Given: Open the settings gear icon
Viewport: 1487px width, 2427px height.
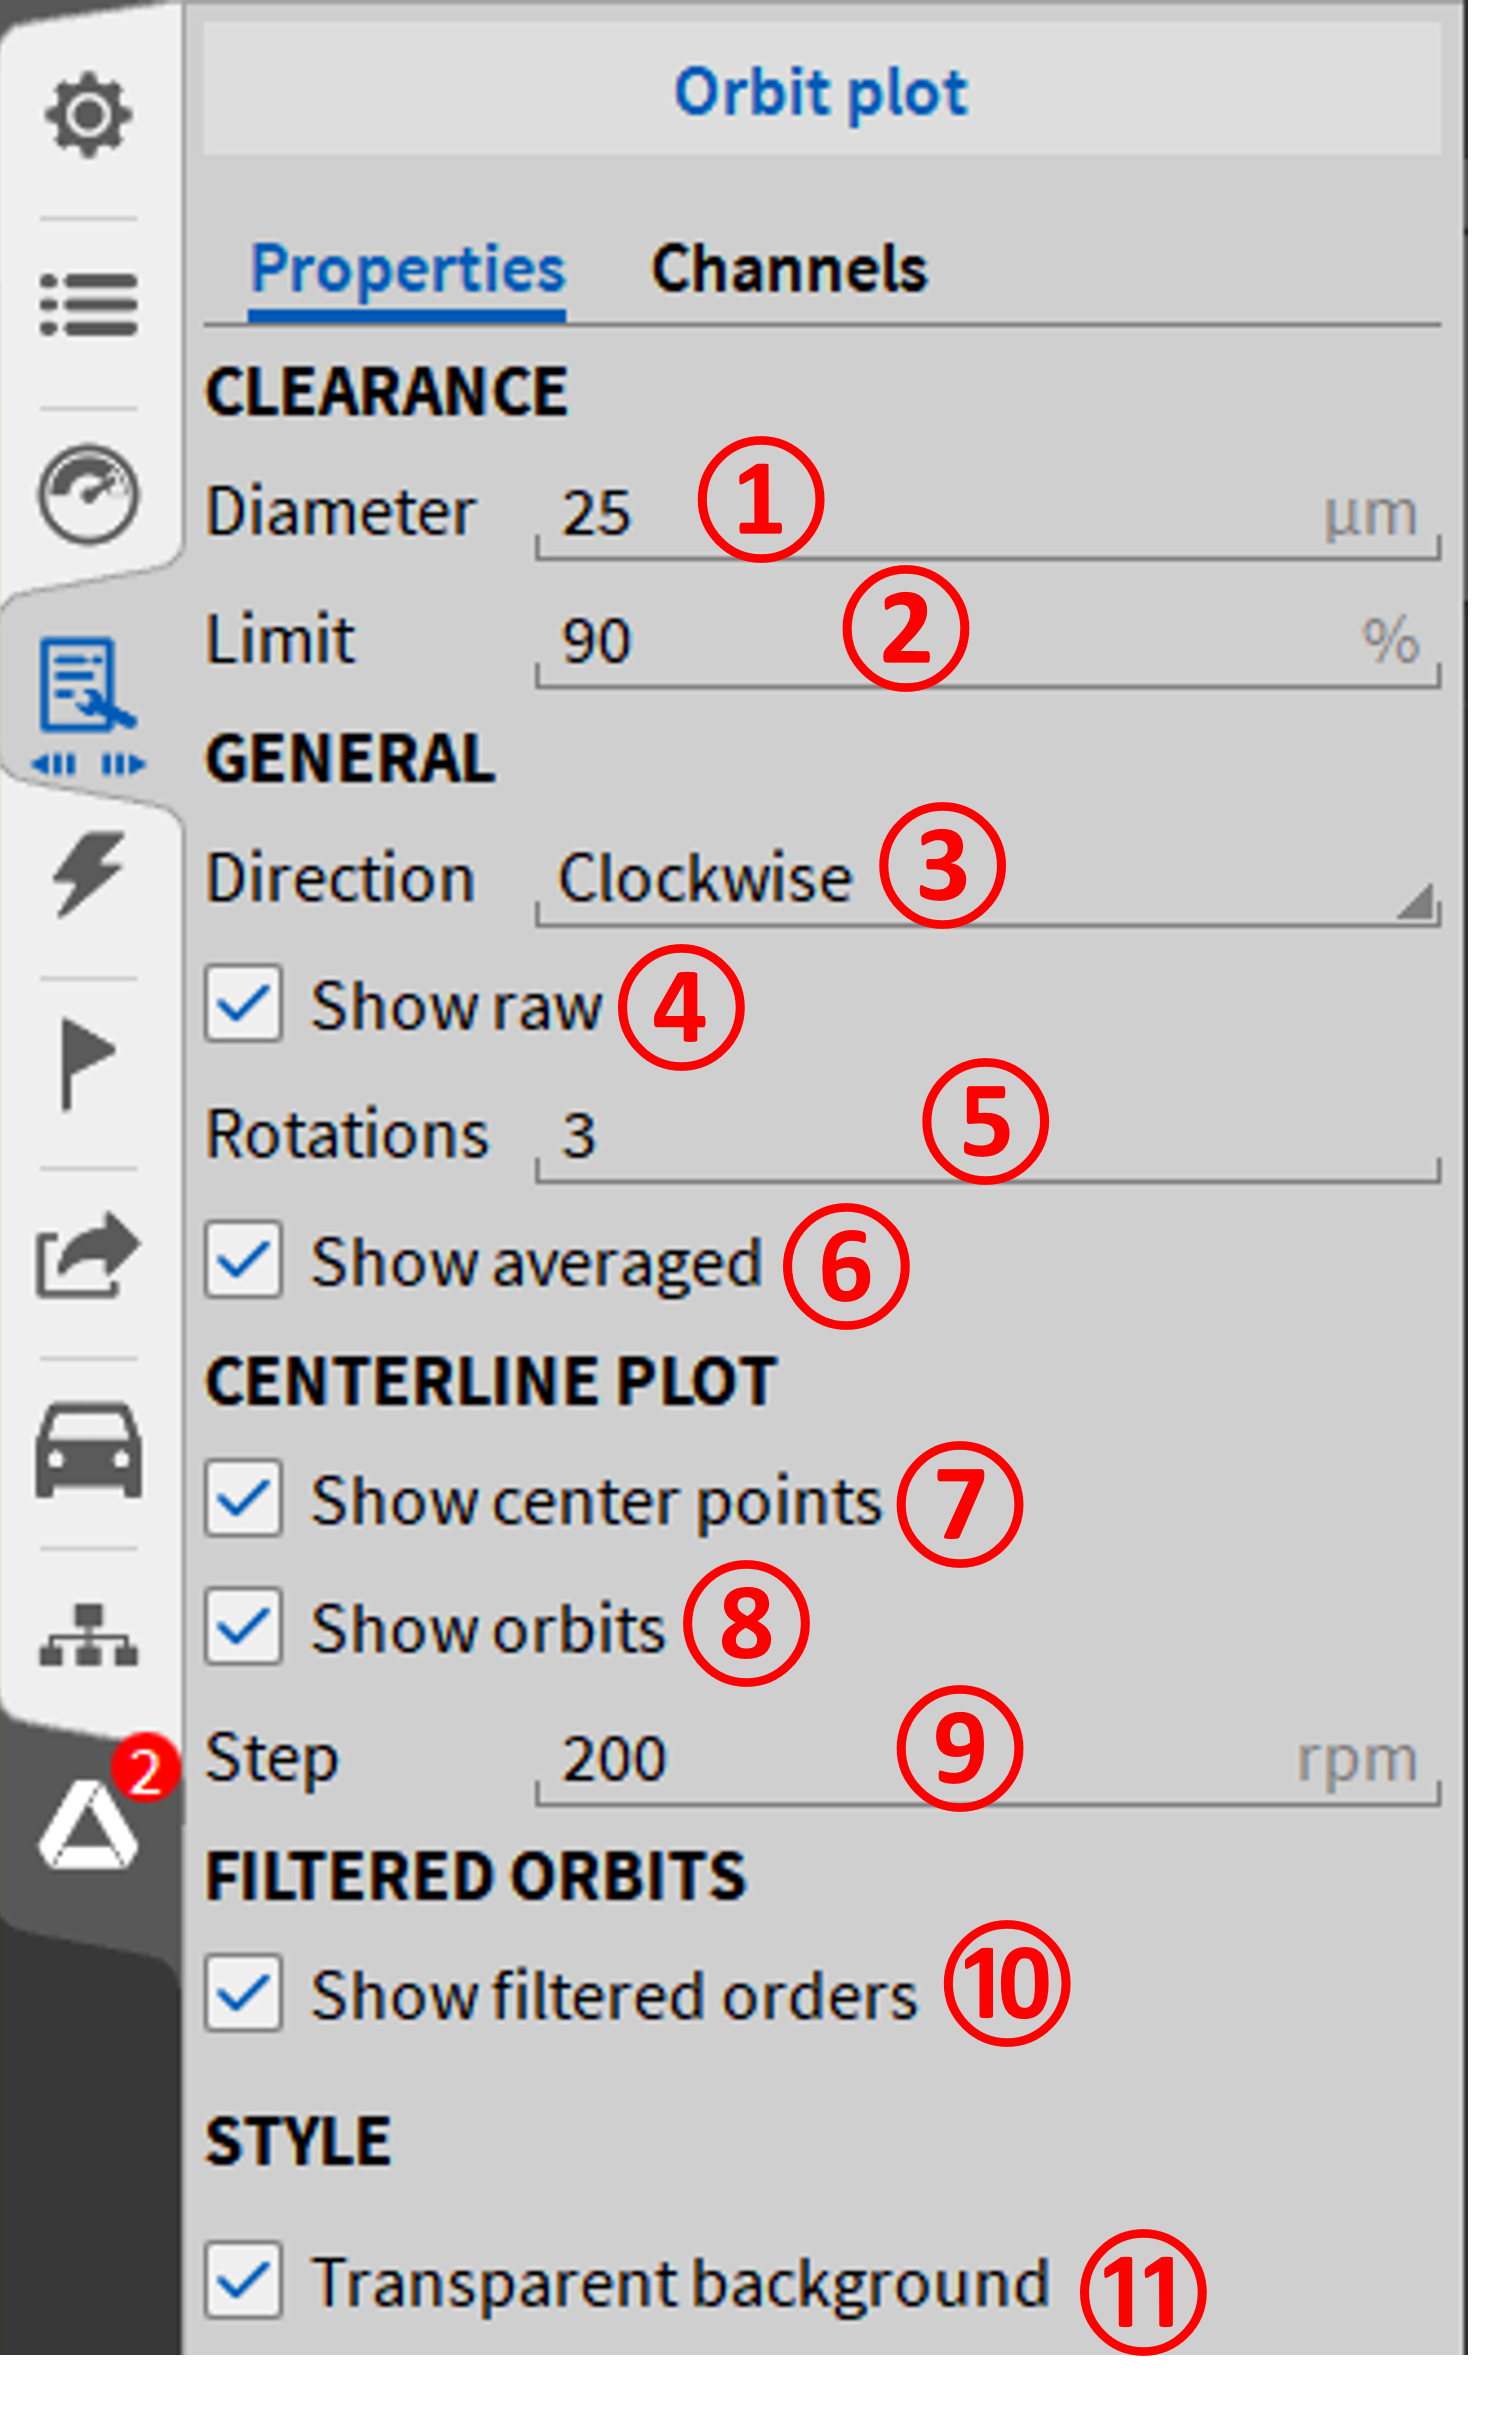Looking at the screenshot, I should (88, 115).
